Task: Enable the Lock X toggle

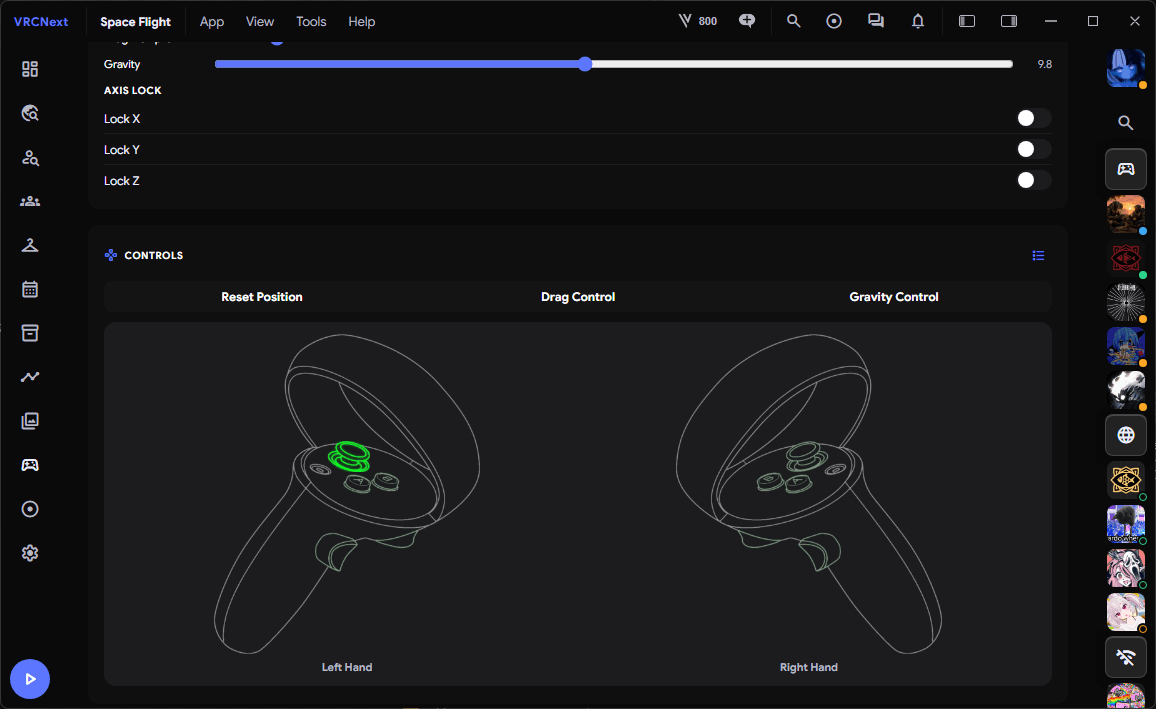Action: pyautogui.click(x=1033, y=119)
